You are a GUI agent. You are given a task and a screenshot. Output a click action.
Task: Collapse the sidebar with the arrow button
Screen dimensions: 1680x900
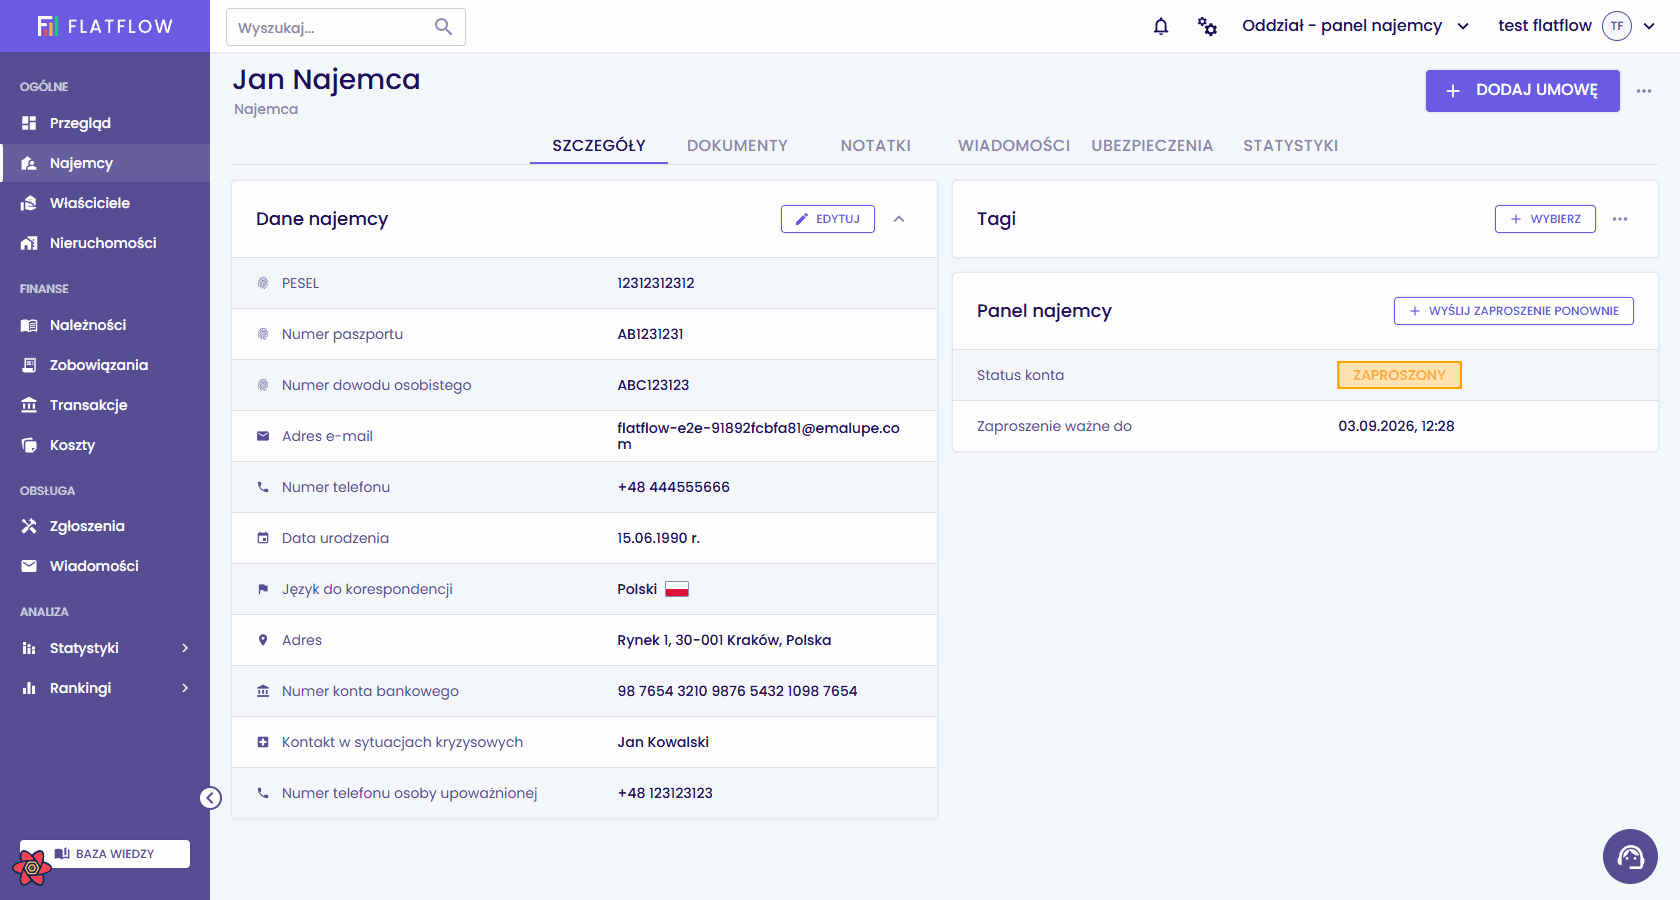pyautogui.click(x=210, y=797)
